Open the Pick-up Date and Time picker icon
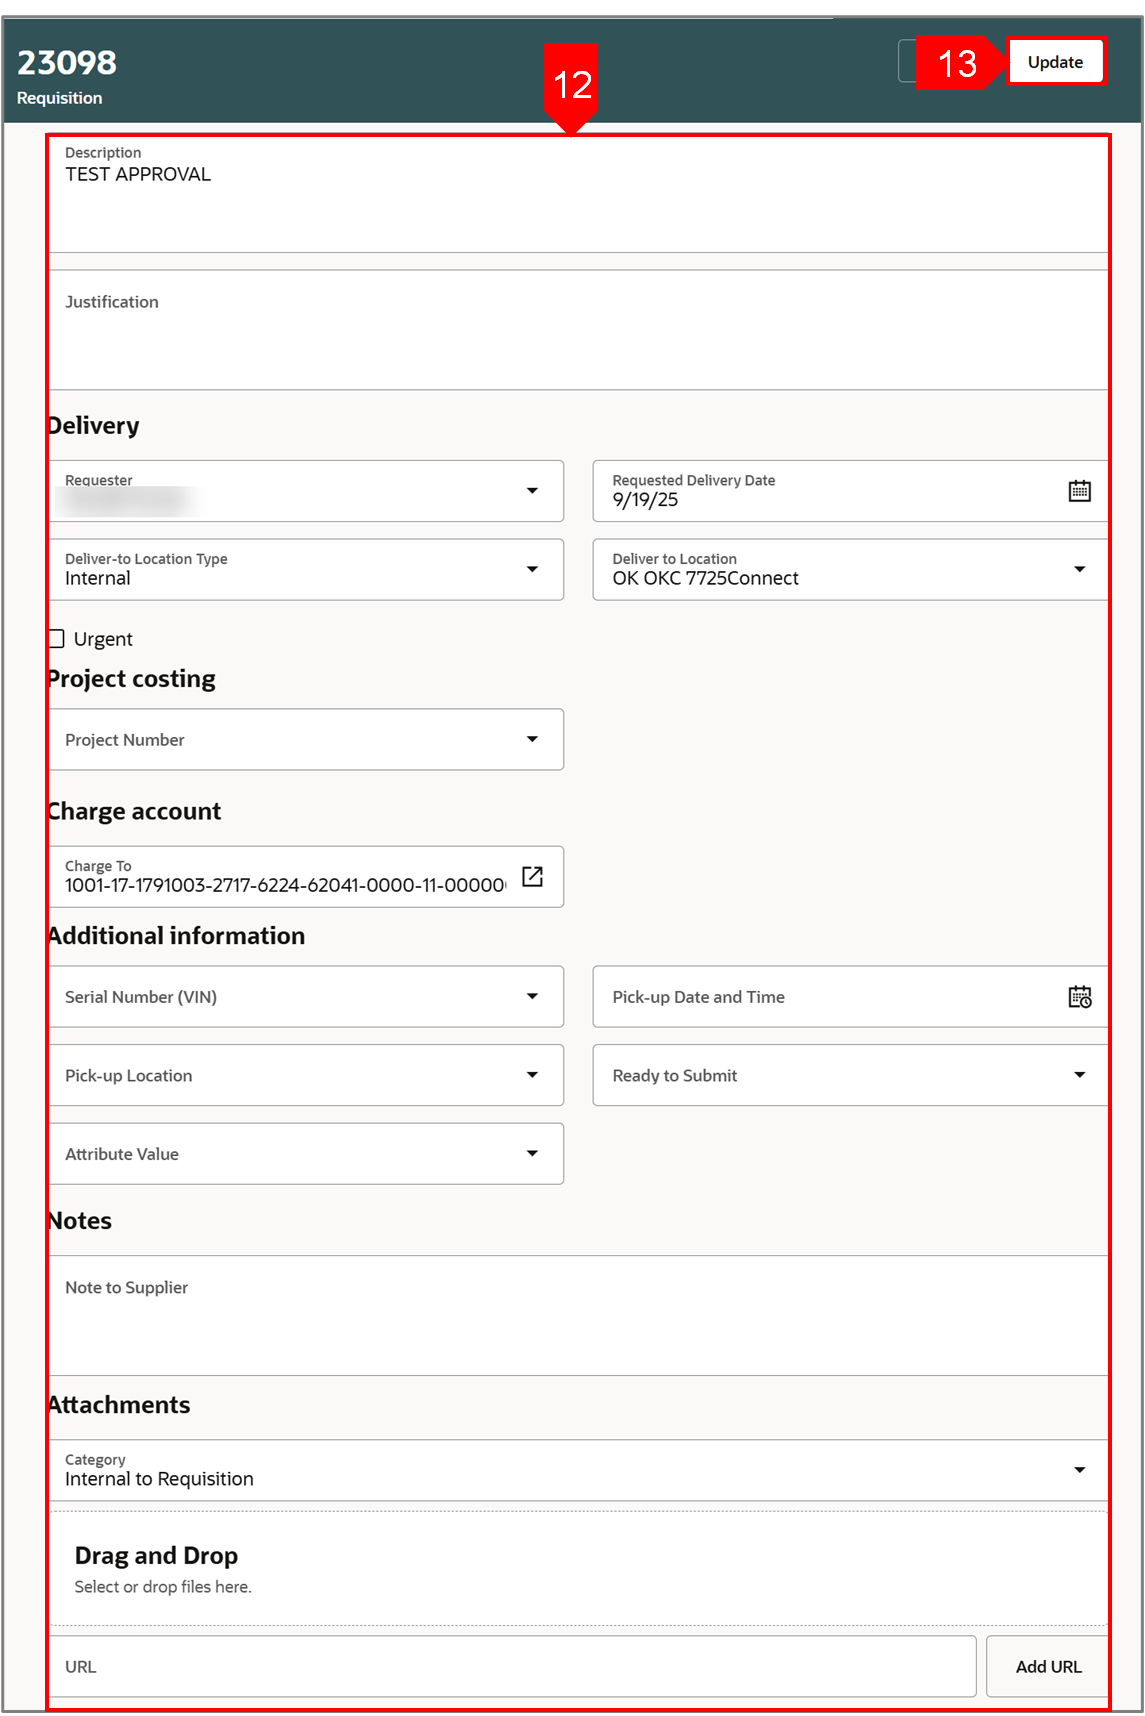This screenshot has width=1145, height=1716. (x=1079, y=997)
